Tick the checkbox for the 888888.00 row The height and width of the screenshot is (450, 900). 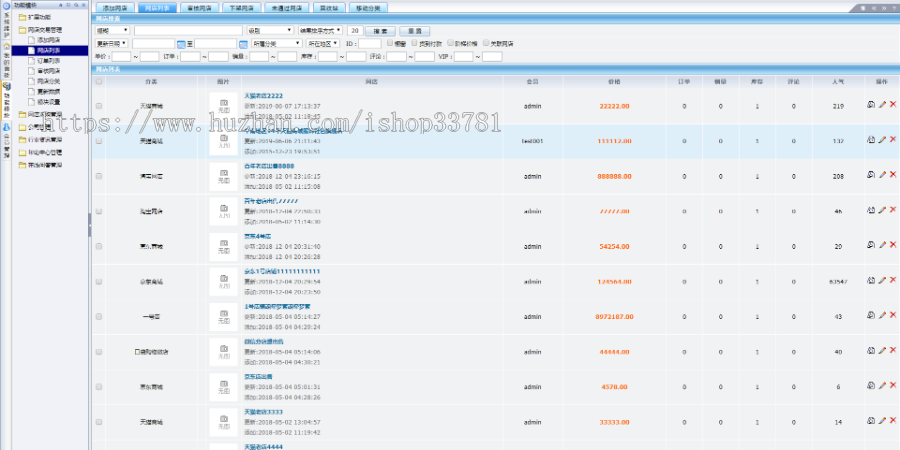[99, 176]
